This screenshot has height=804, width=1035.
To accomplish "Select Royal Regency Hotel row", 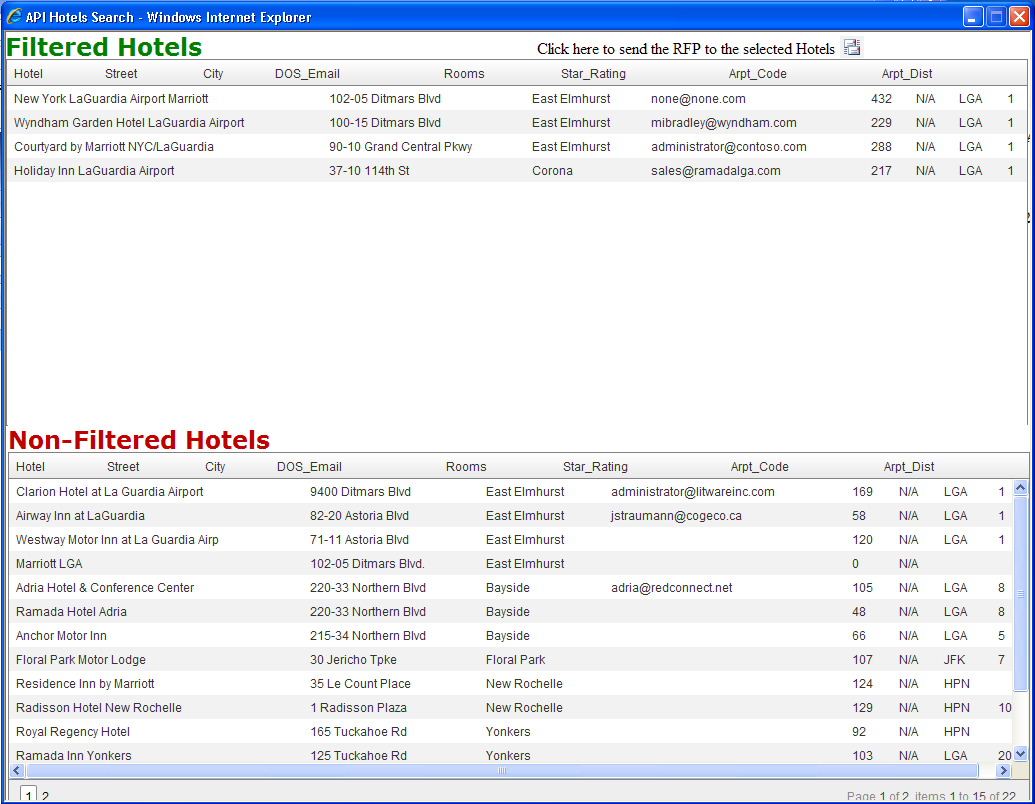I will (x=511, y=731).
